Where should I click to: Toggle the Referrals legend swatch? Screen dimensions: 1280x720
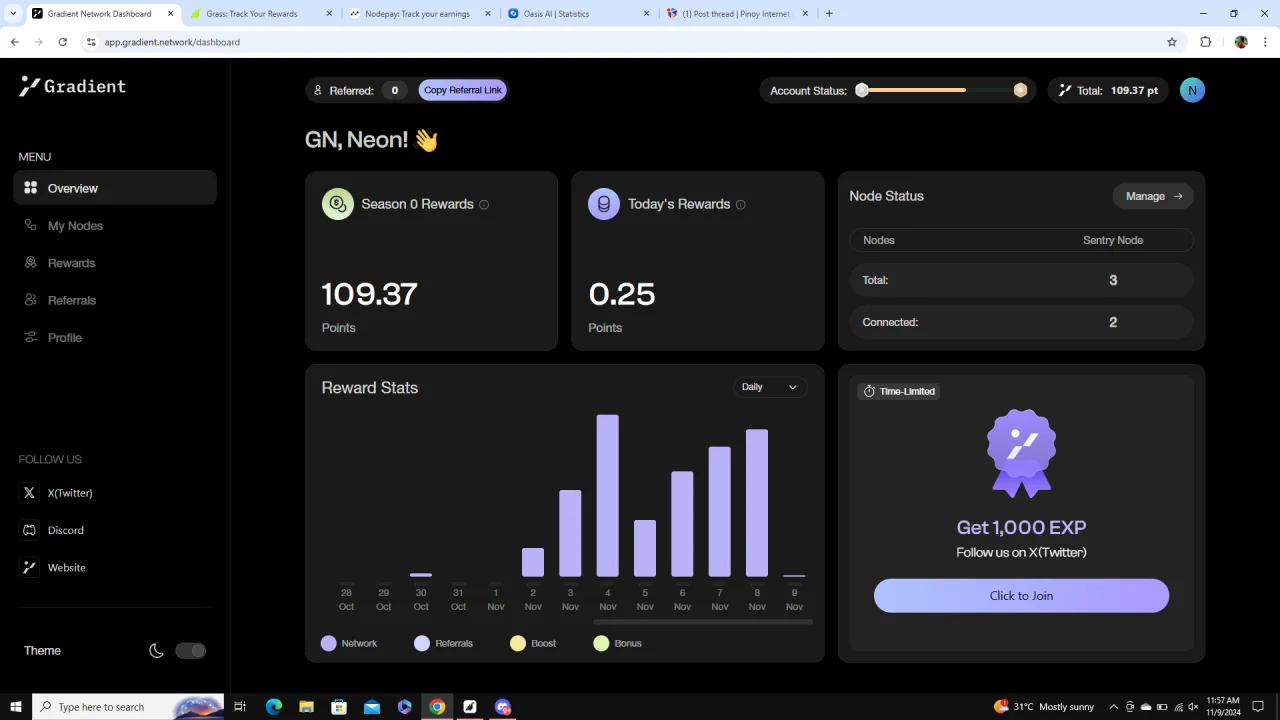pyautogui.click(x=422, y=643)
